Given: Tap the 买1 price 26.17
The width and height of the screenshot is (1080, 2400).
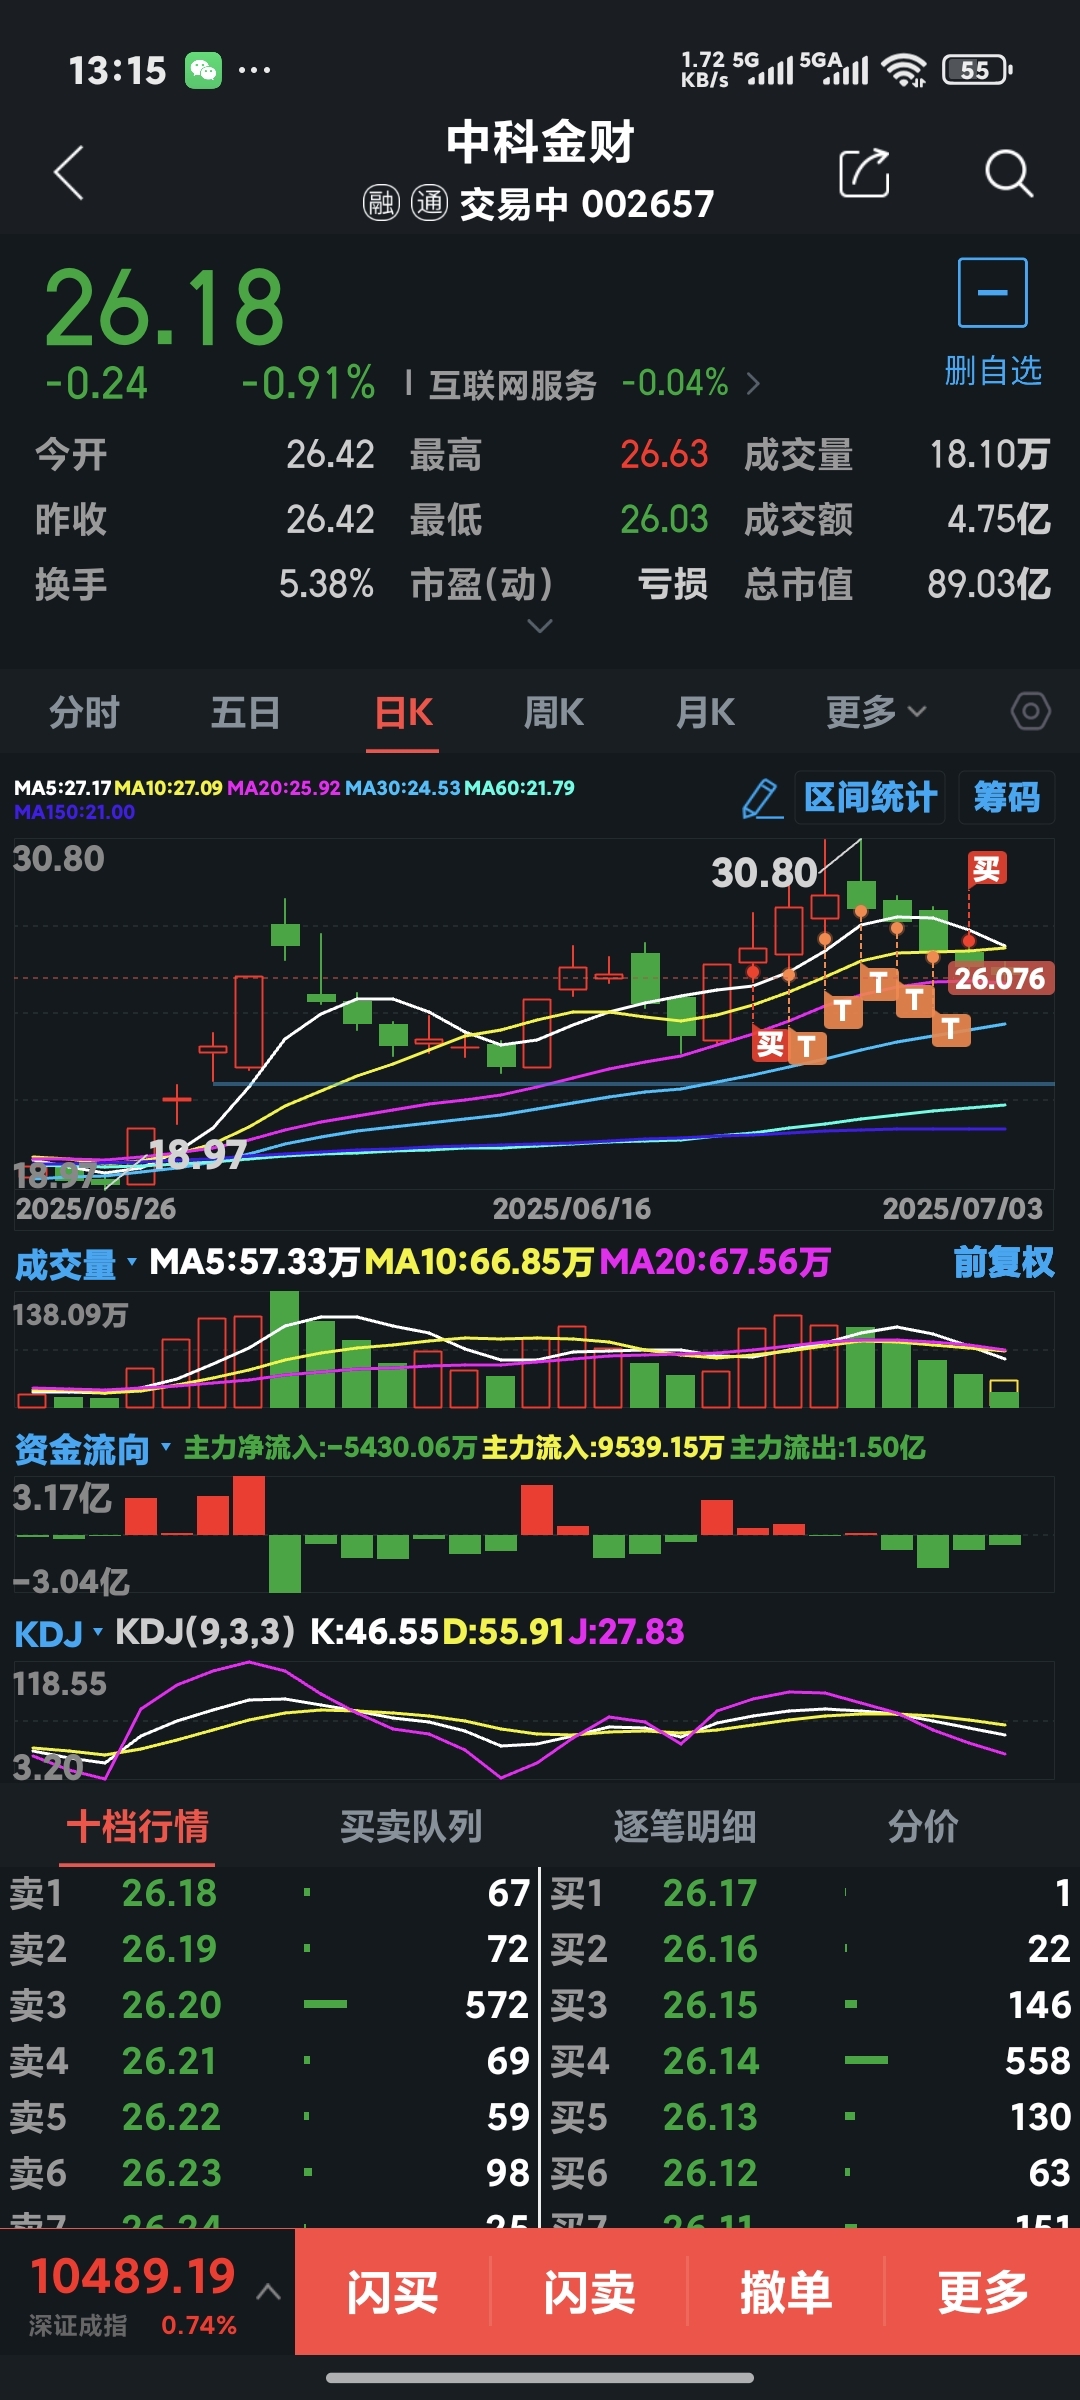Looking at the screenshot, I should pos(710,1893).
